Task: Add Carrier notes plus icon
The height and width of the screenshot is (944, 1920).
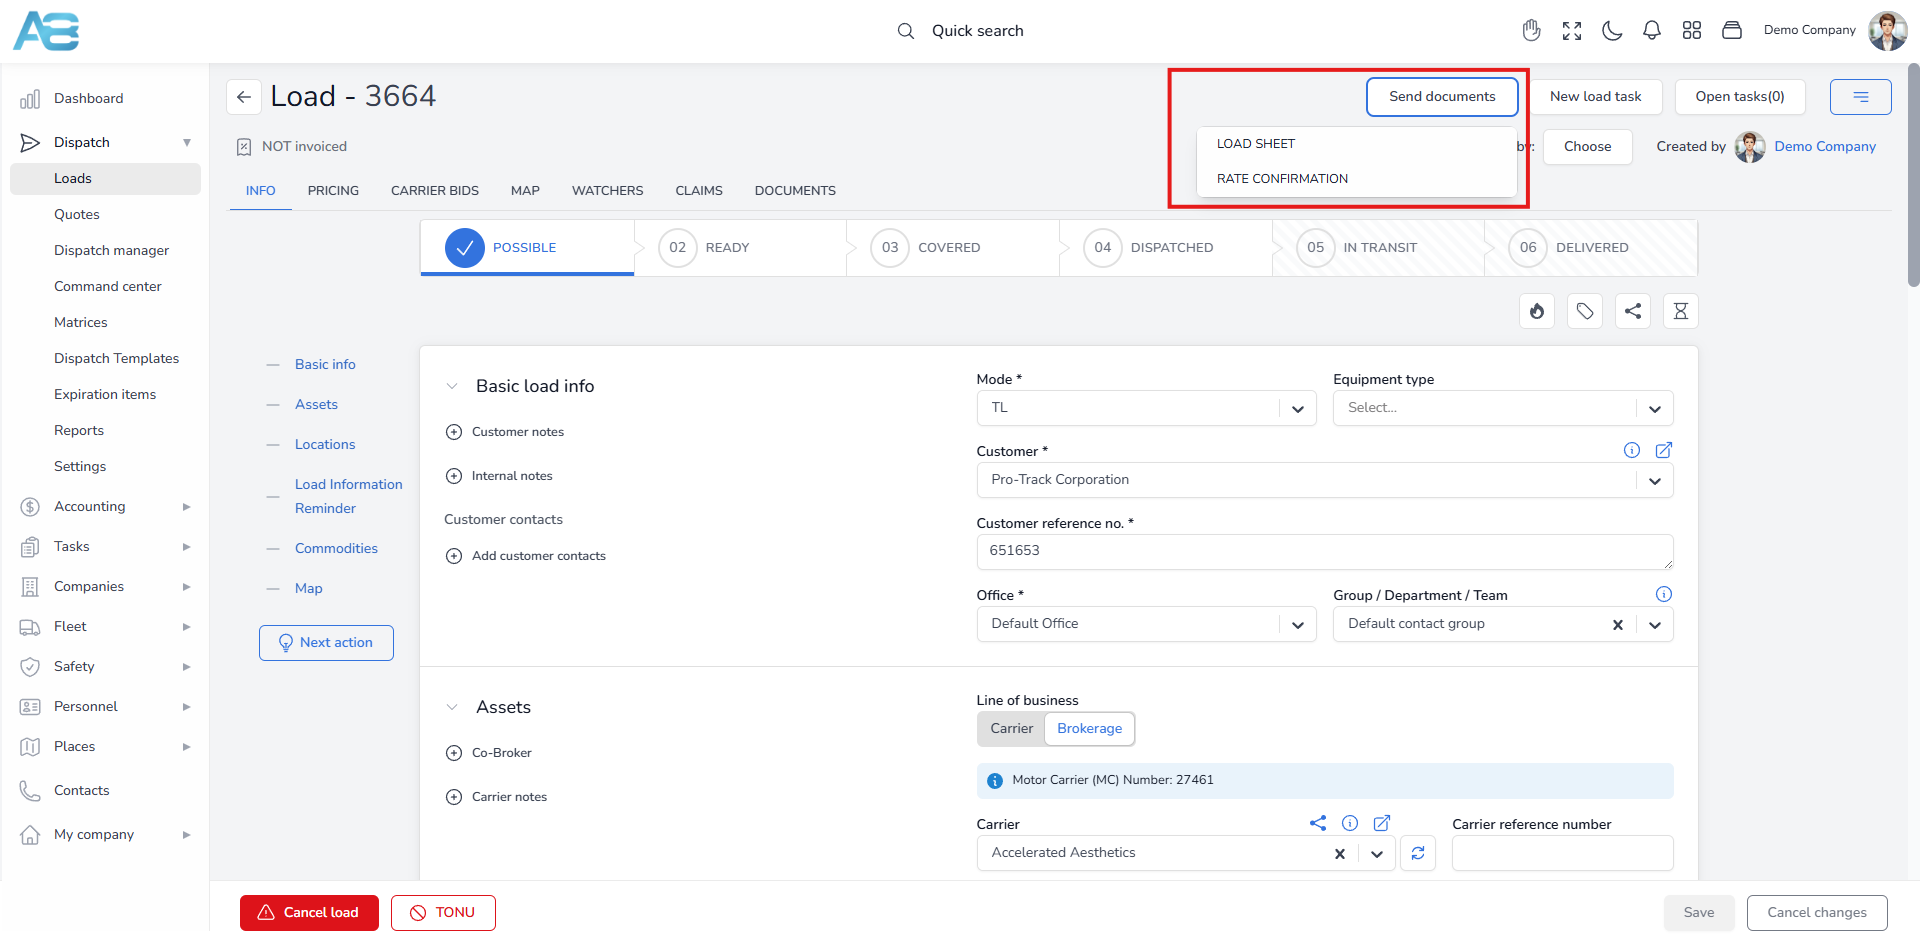Action: click(454, 797)
